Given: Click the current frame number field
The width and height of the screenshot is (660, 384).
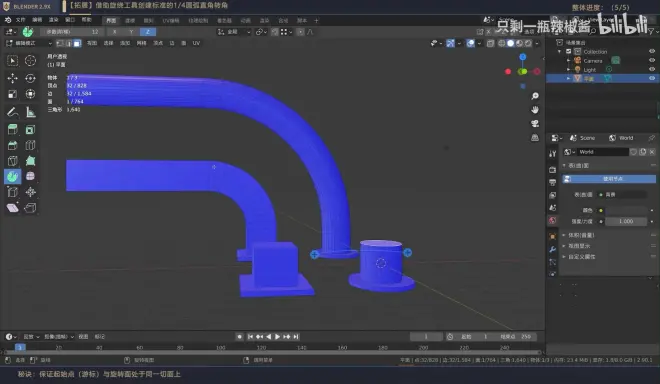Looking at the screenshot, I should pos(426,336).
